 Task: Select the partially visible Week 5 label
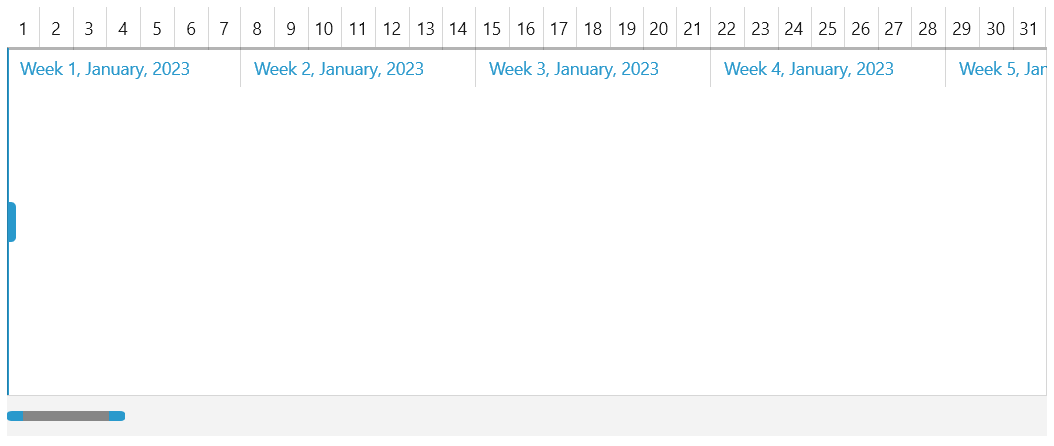(1002, 69)
